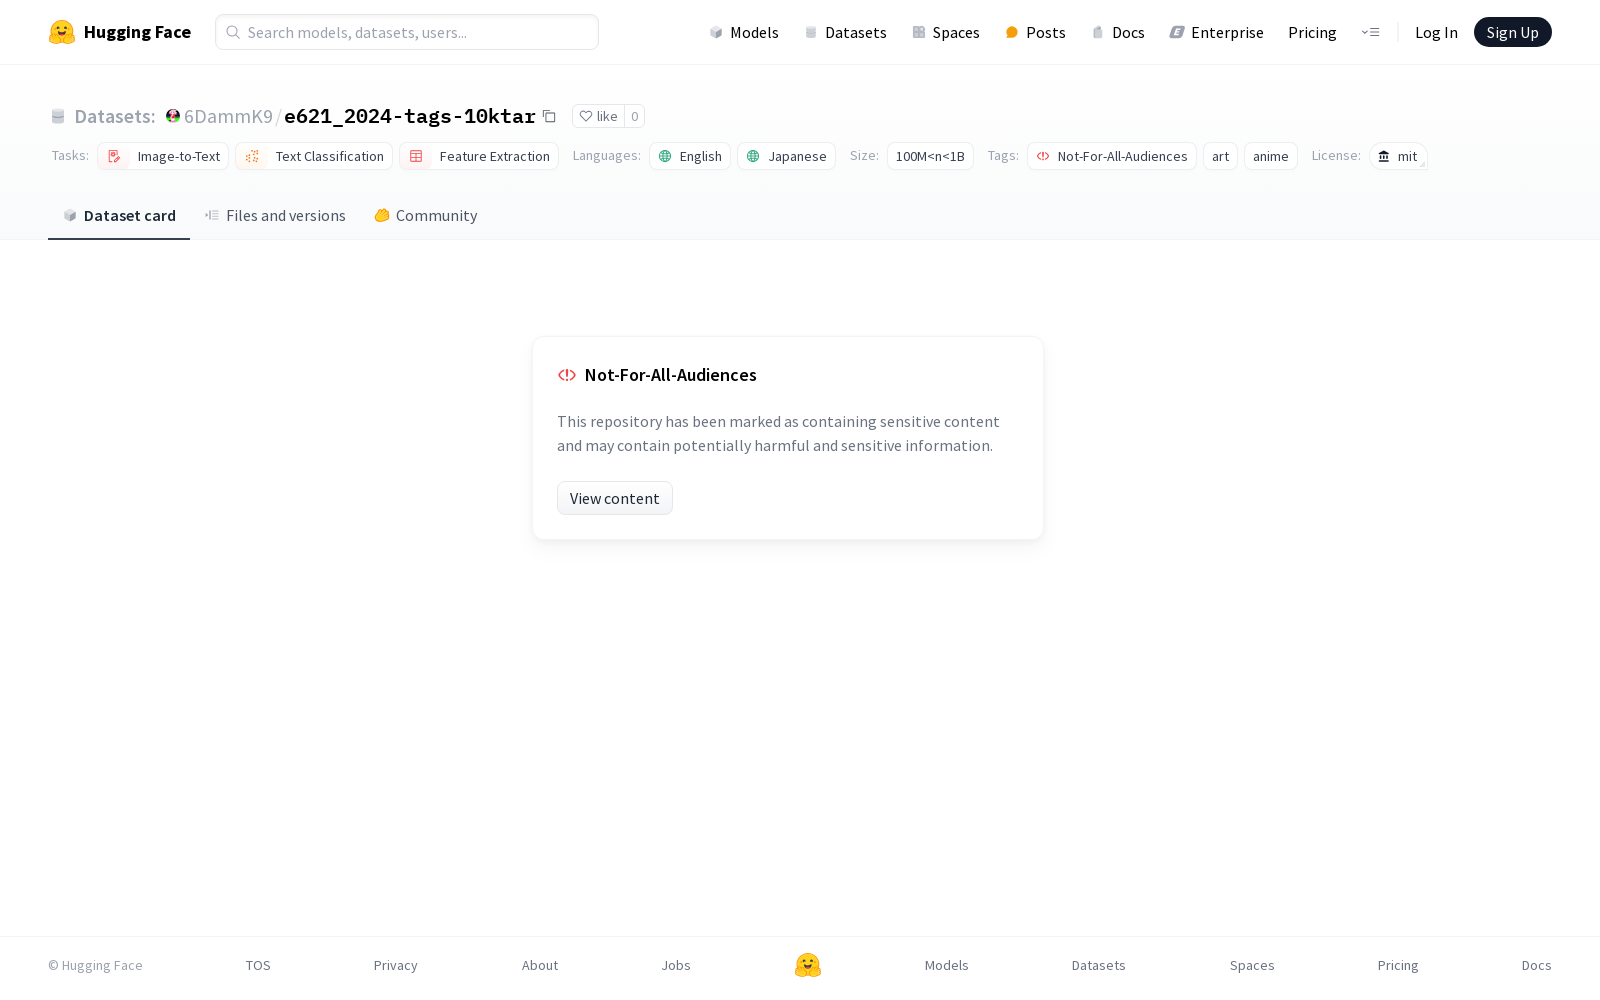Open Spaces in top navigation
The height and width of the screenshot is (1000, 1600).
click(x=945, y=32)
